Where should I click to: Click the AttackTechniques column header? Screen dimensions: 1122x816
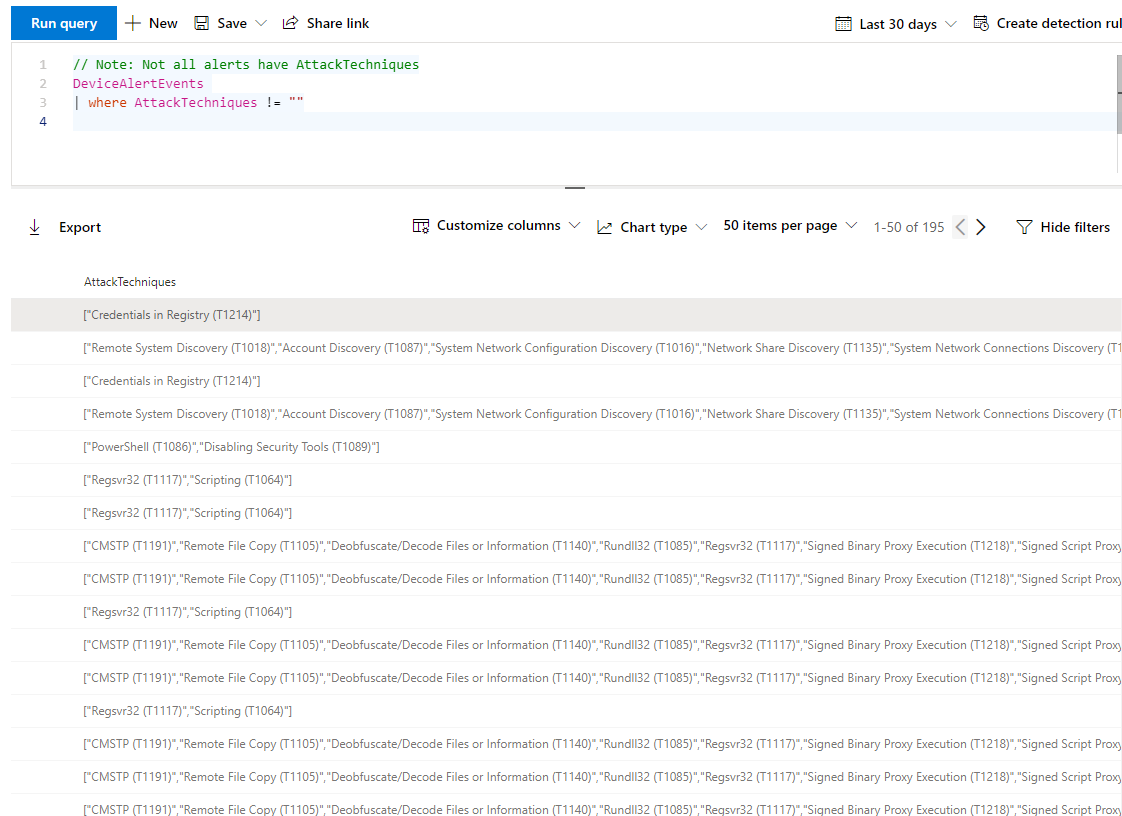click(130, 282)
